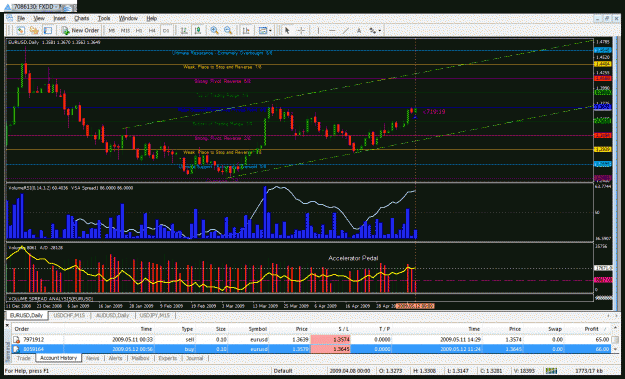Open the Help menu

point(151,18)
